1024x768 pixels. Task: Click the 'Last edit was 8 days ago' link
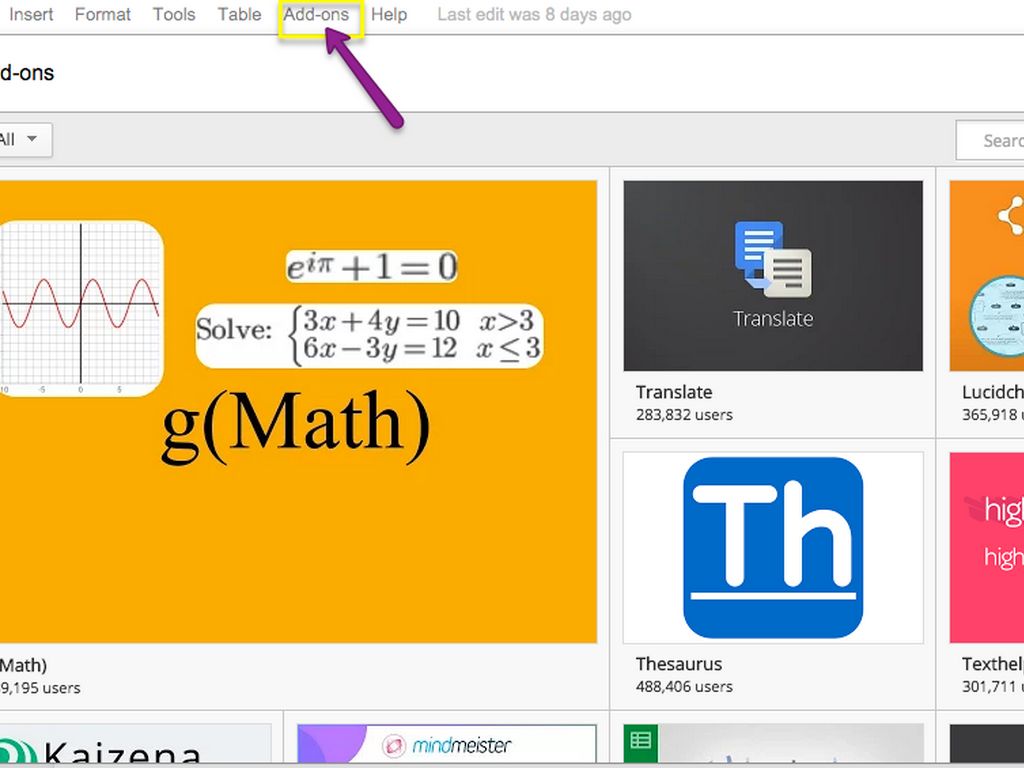tap(534, 15)
